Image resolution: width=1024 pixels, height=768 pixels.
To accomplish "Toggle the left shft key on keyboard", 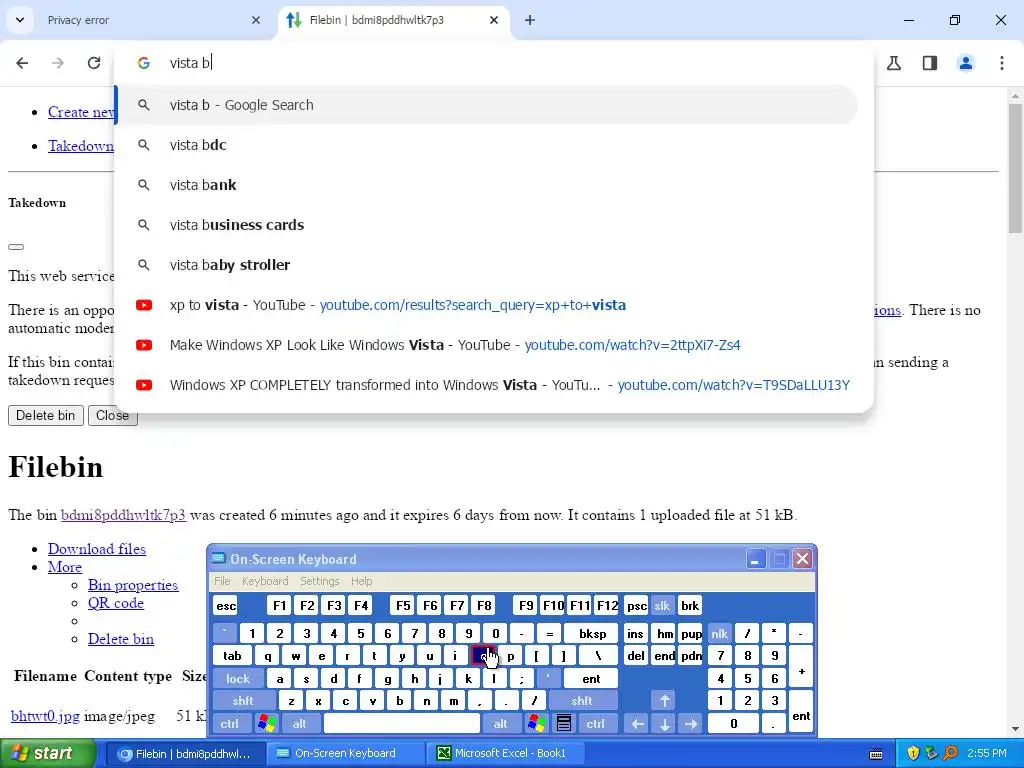I will 243,701.
